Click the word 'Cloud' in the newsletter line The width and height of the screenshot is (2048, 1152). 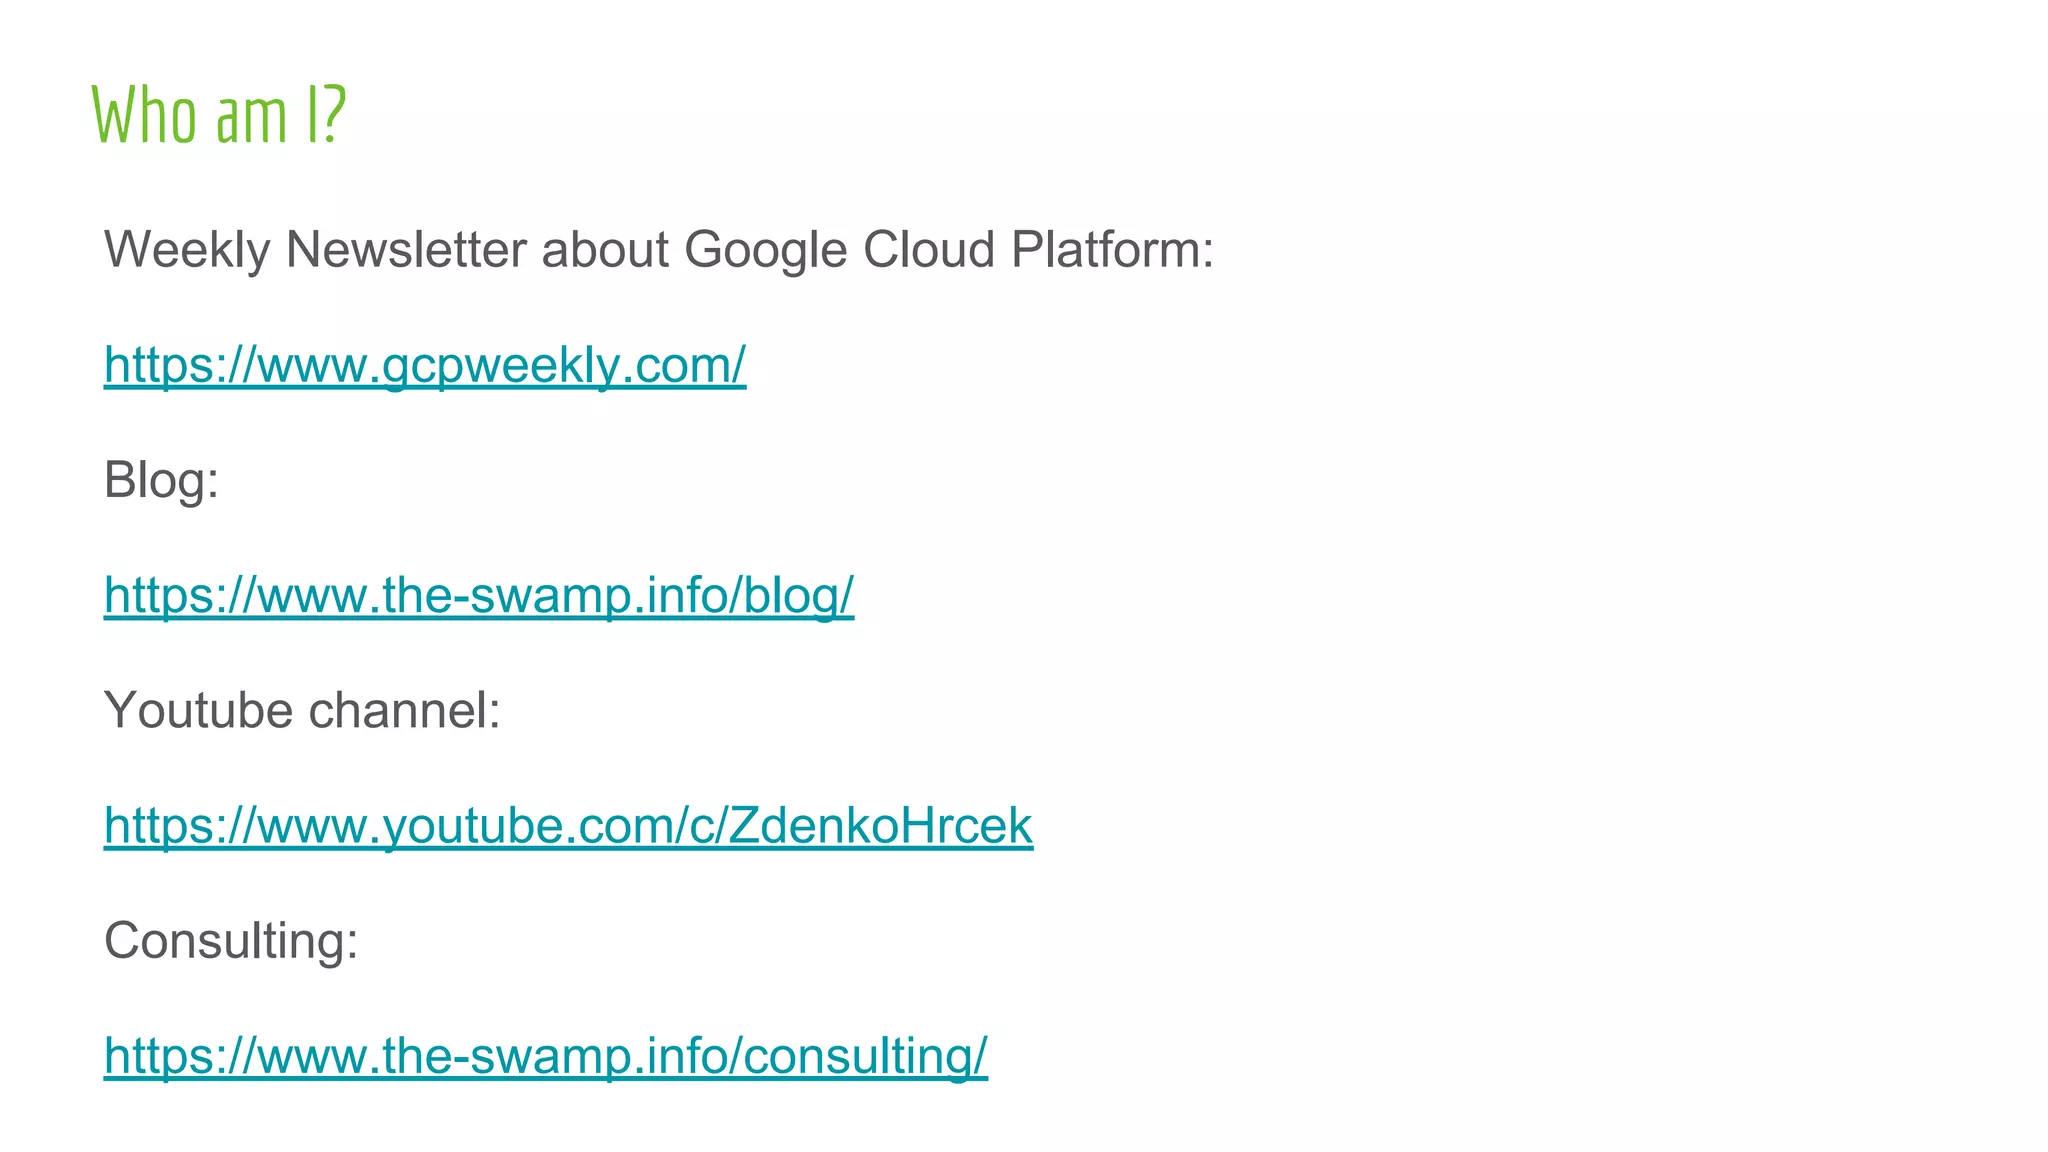tap(929, 249)
